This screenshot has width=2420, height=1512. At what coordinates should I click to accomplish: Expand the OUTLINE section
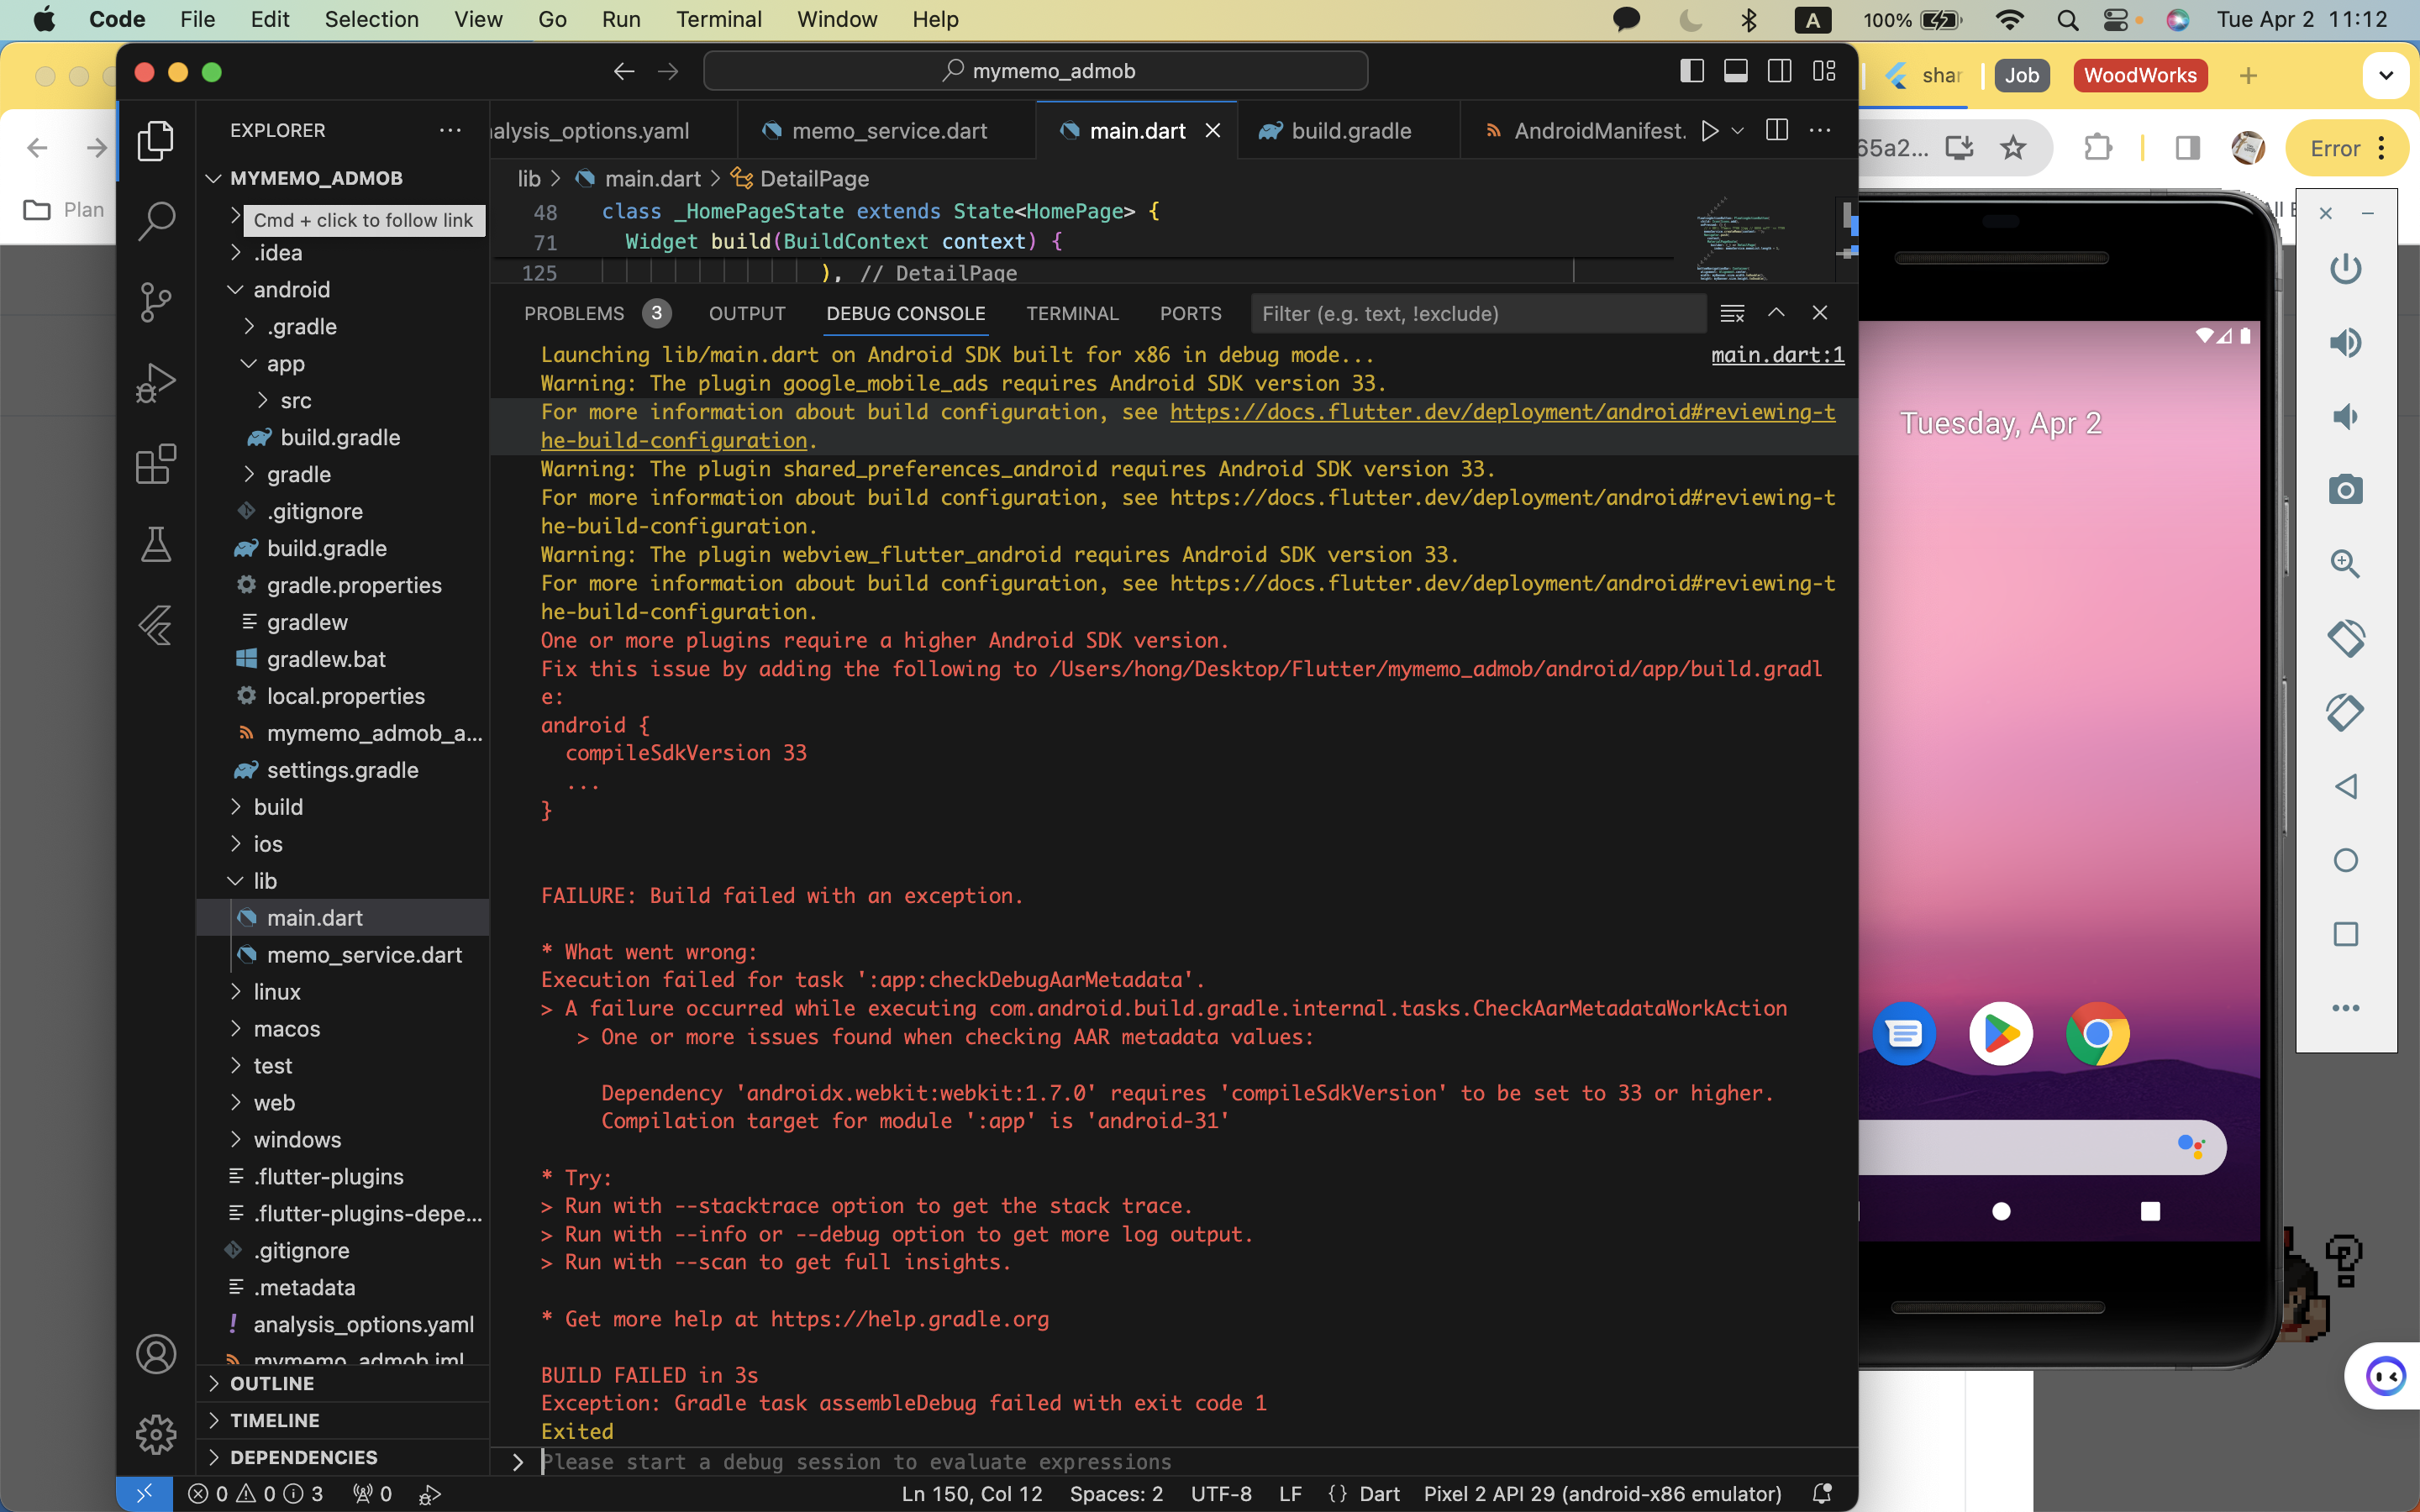343,1384
